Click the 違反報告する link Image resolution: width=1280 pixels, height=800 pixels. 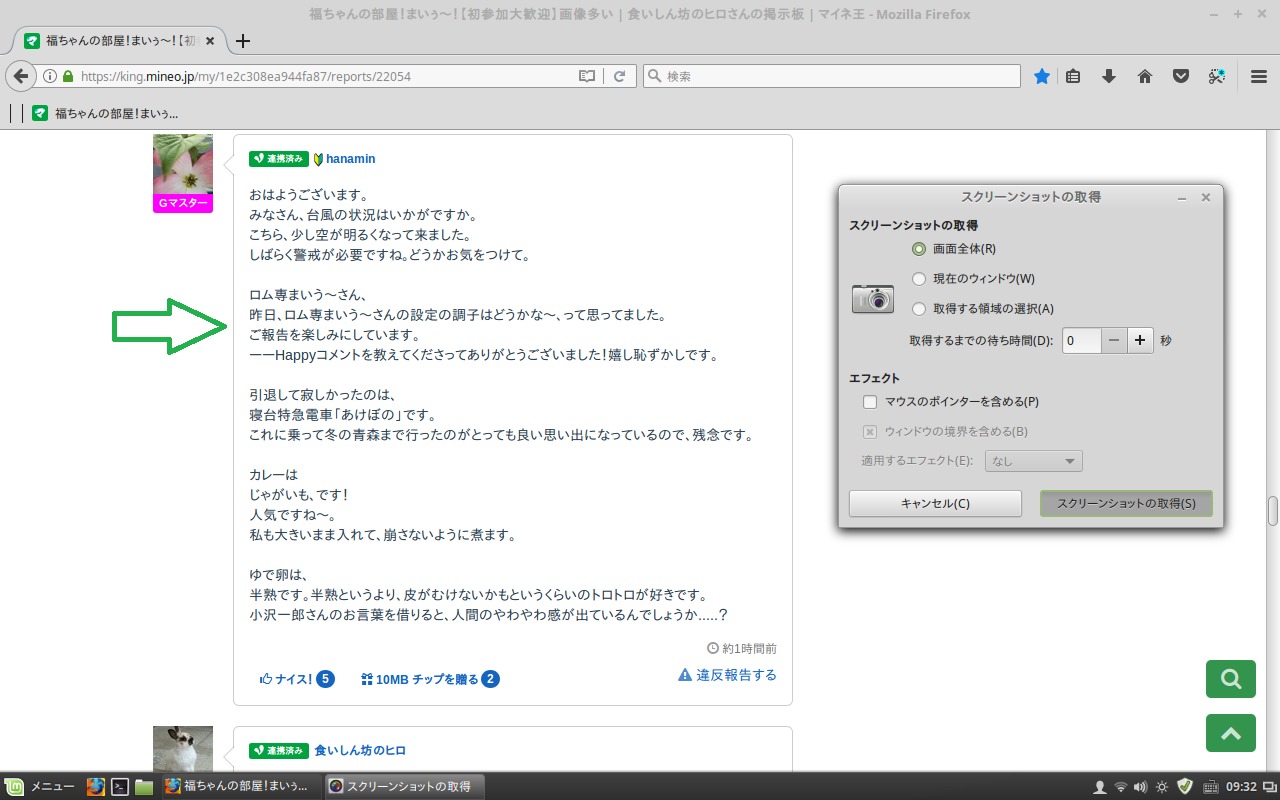click(x=727, y=675)
